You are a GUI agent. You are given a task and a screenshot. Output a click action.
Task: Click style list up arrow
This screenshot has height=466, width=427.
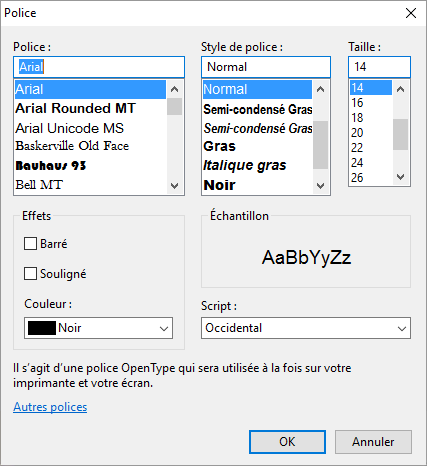coord(320,89)
